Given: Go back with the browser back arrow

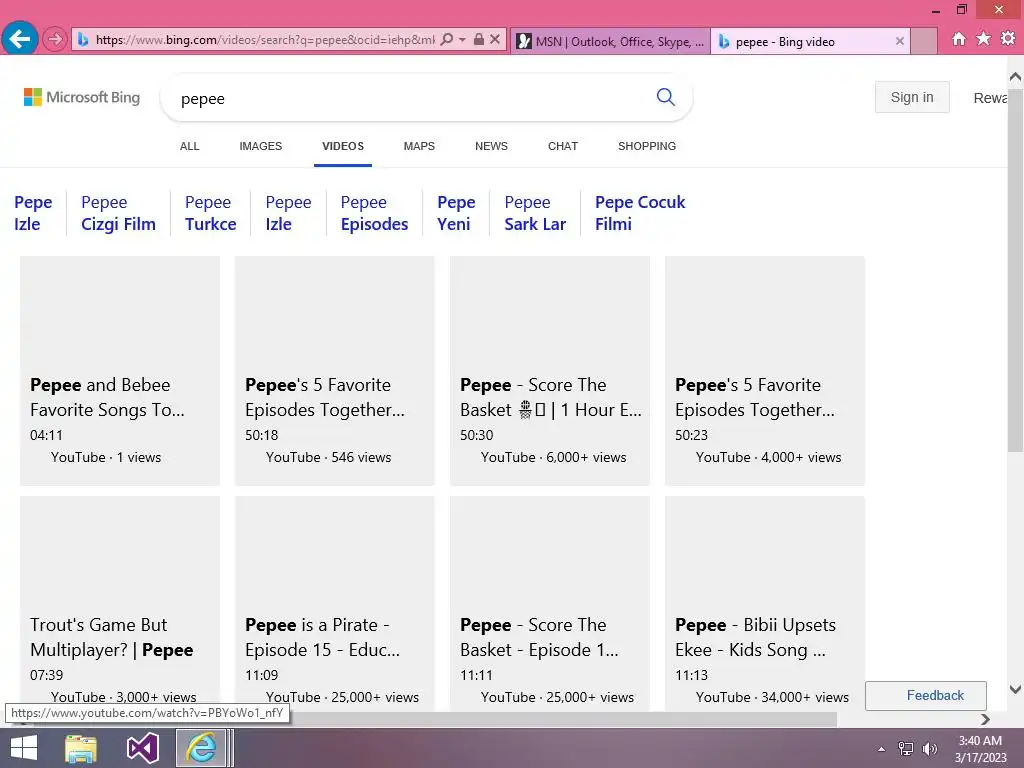Looking at the screenshot, I should (20, 39).
